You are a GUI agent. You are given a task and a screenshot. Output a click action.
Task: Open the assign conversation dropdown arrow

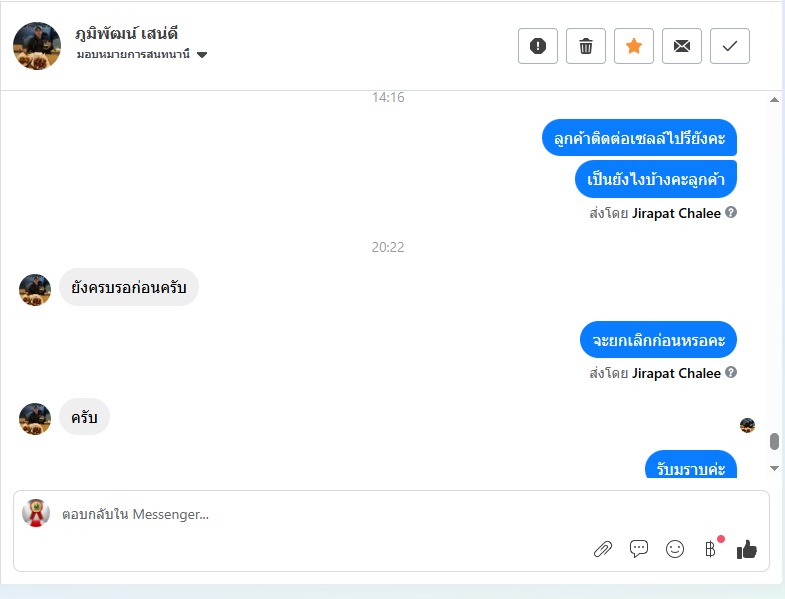202,55
